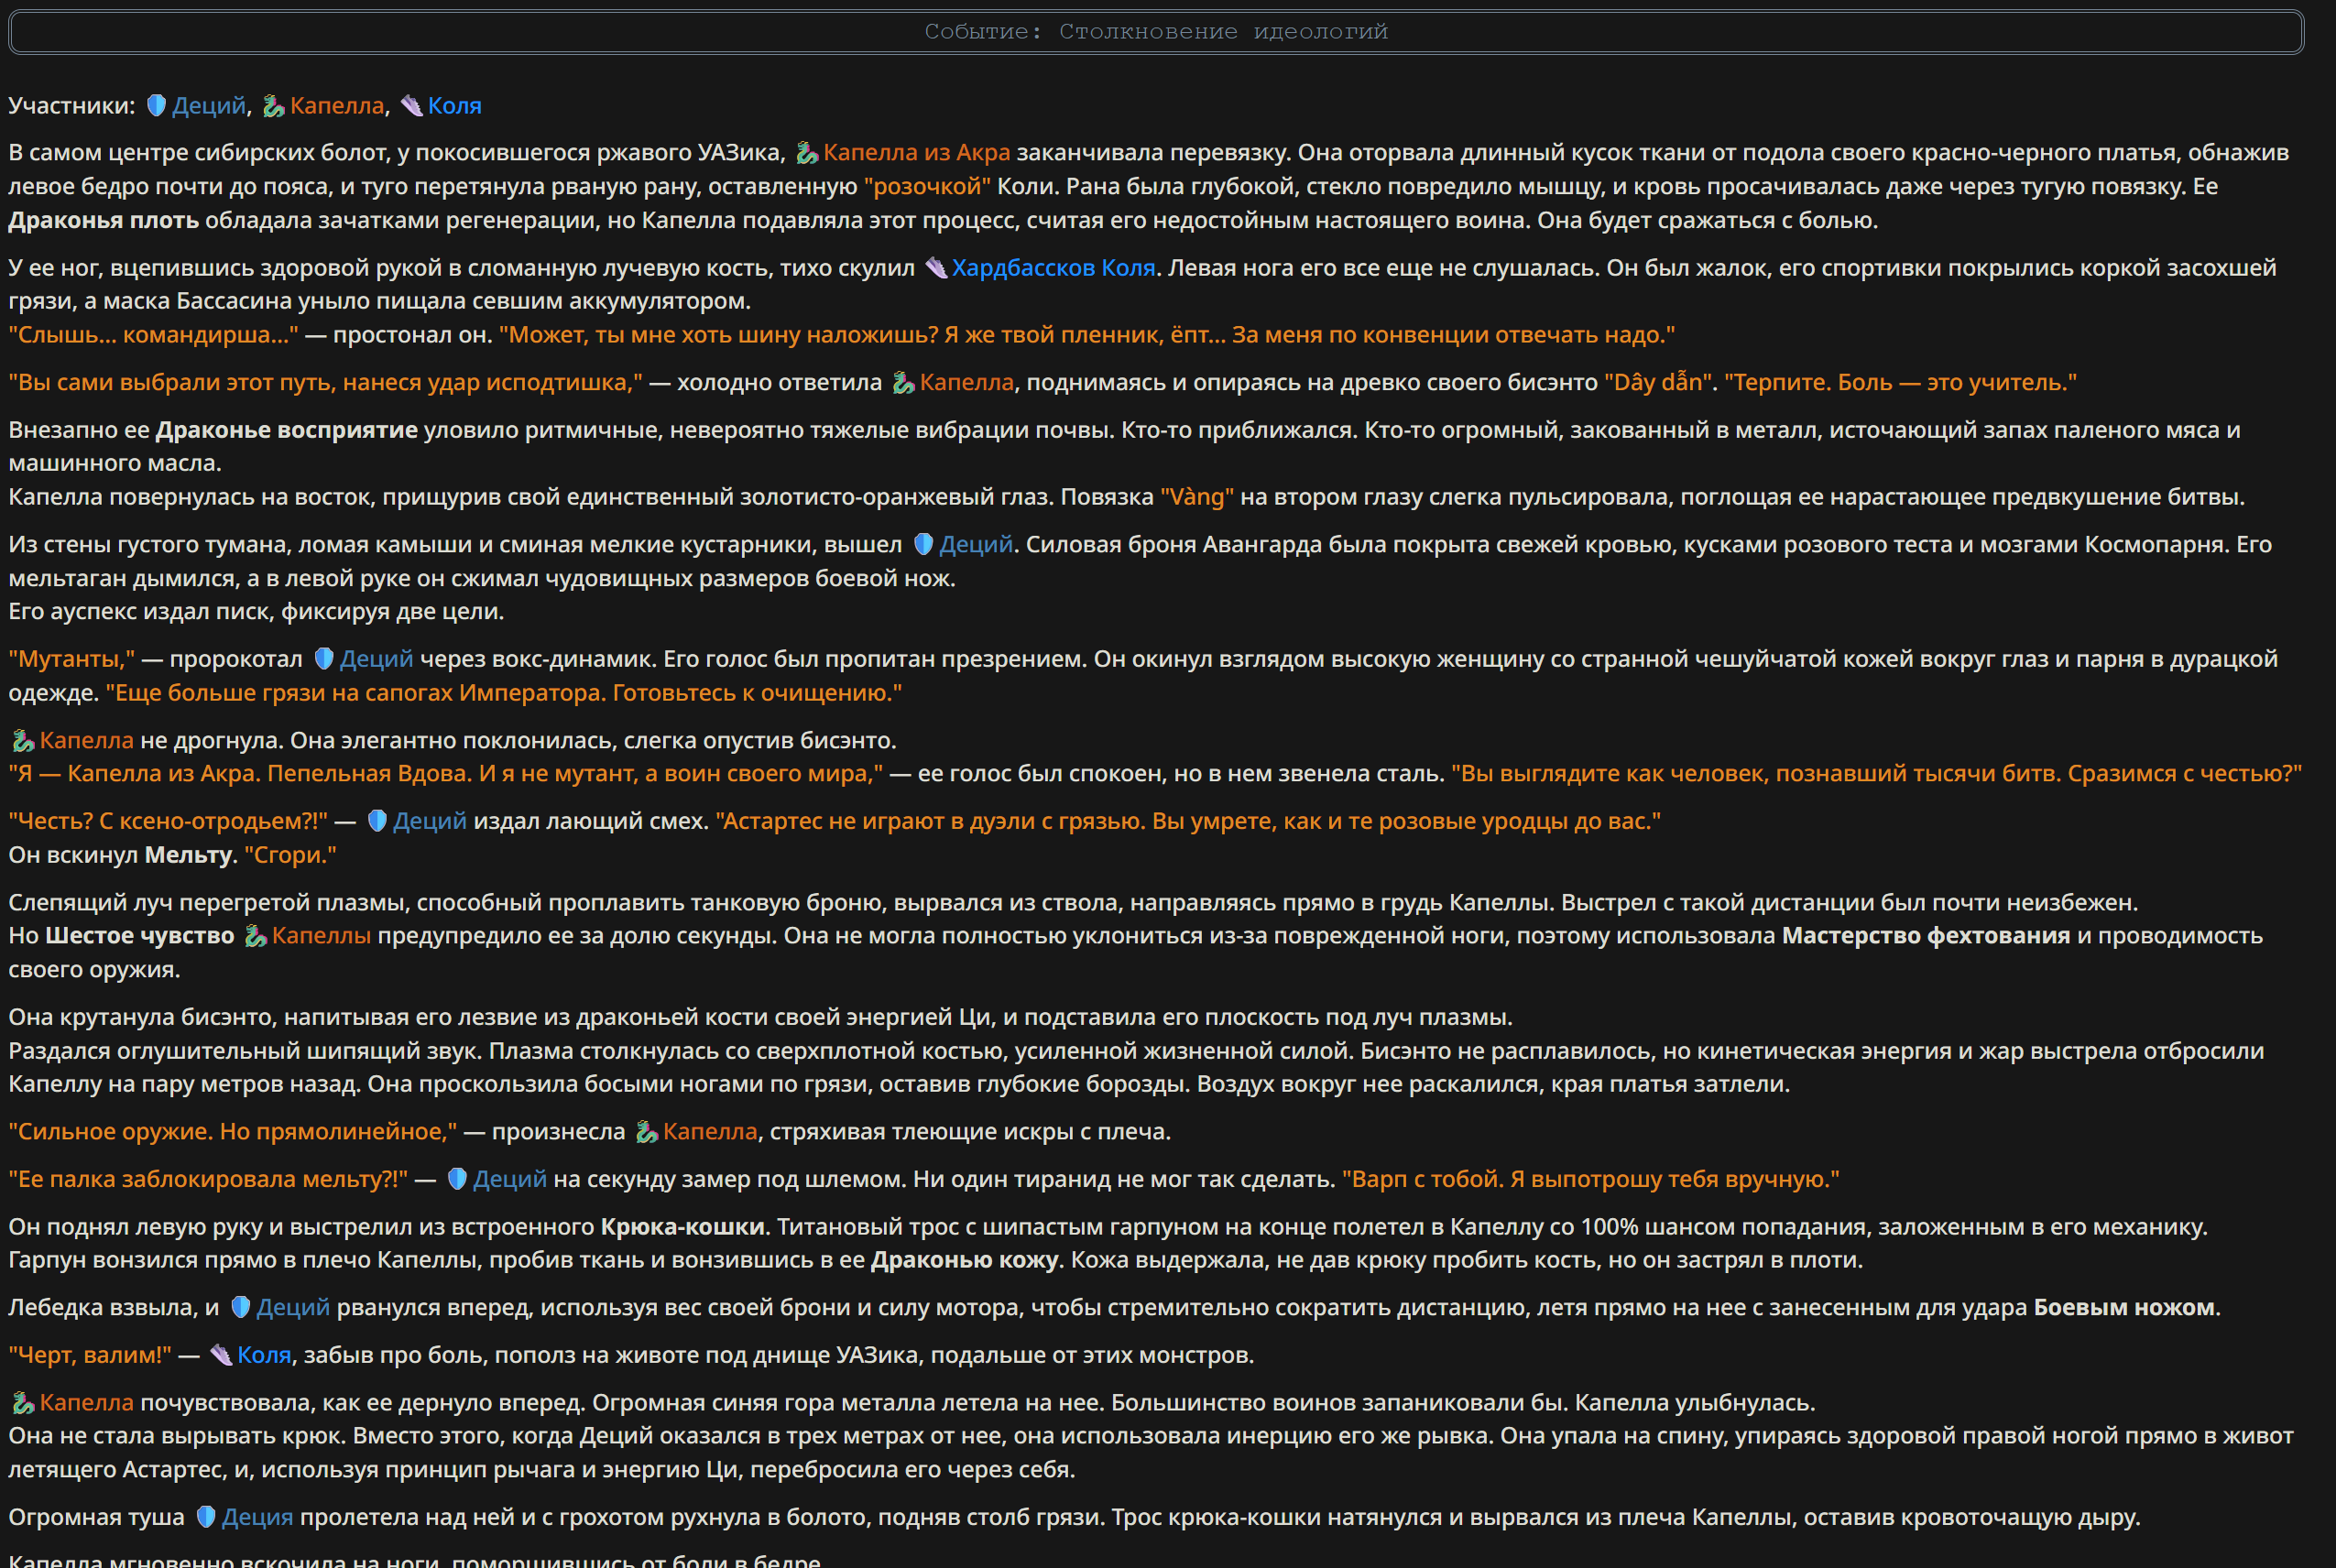Click the bold term "Крюка-кошки"
This screenshot has width=2336, height=1568.
[683, 1226]
